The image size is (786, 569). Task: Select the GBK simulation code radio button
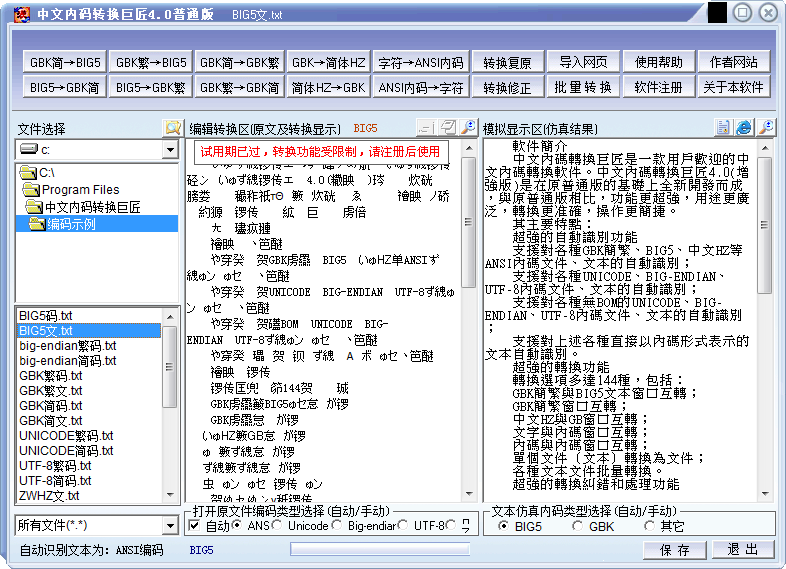(x=577, y=526)
